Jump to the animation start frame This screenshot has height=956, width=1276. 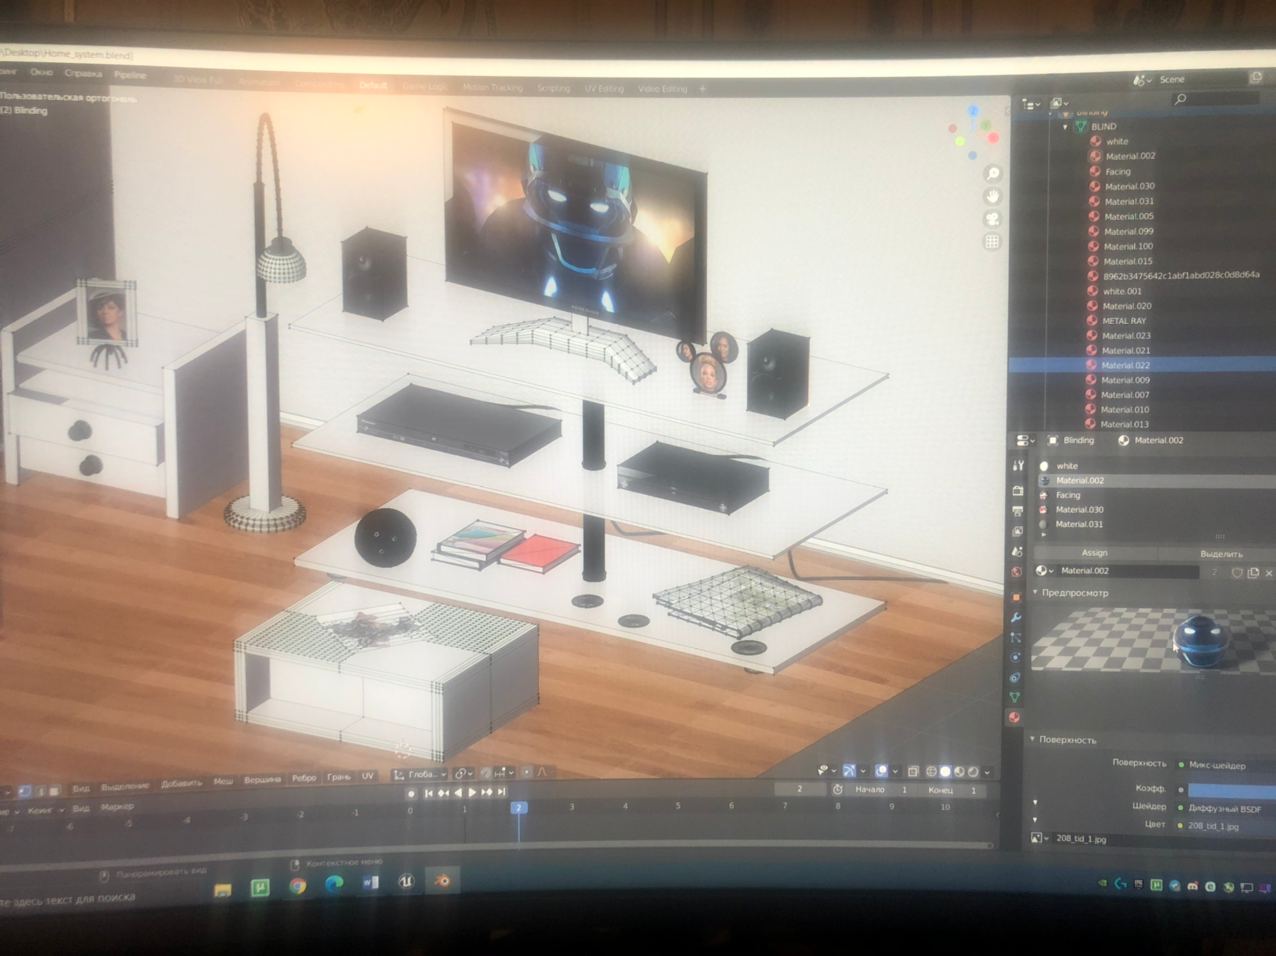[x=428, y=793]
